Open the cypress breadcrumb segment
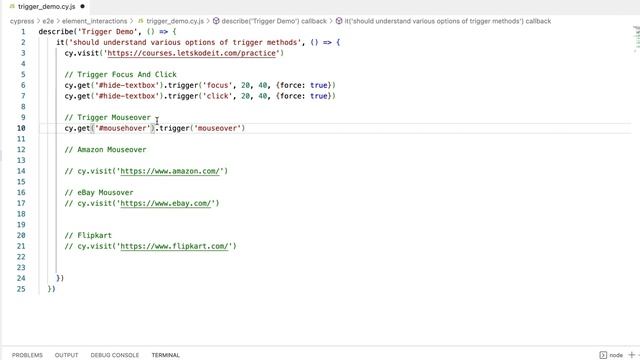640x360 pixels. point(22,21)
